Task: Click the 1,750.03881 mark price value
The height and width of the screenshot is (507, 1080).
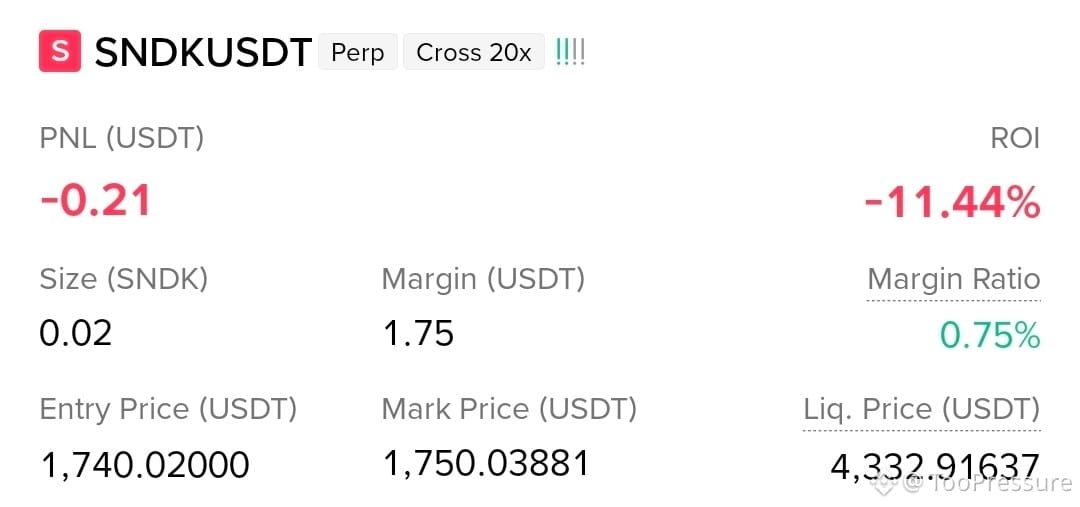Action: click(486, 463)
